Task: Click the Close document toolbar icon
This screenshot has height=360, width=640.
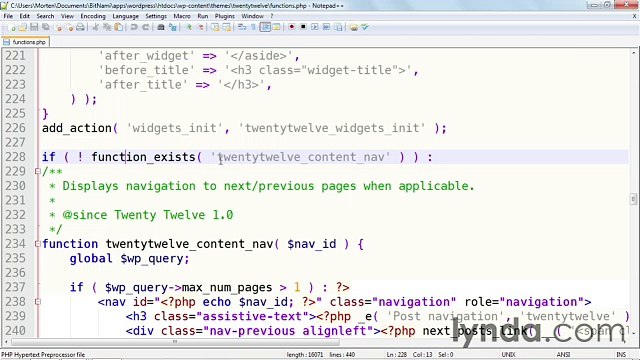Action: (x=58, y=27)
